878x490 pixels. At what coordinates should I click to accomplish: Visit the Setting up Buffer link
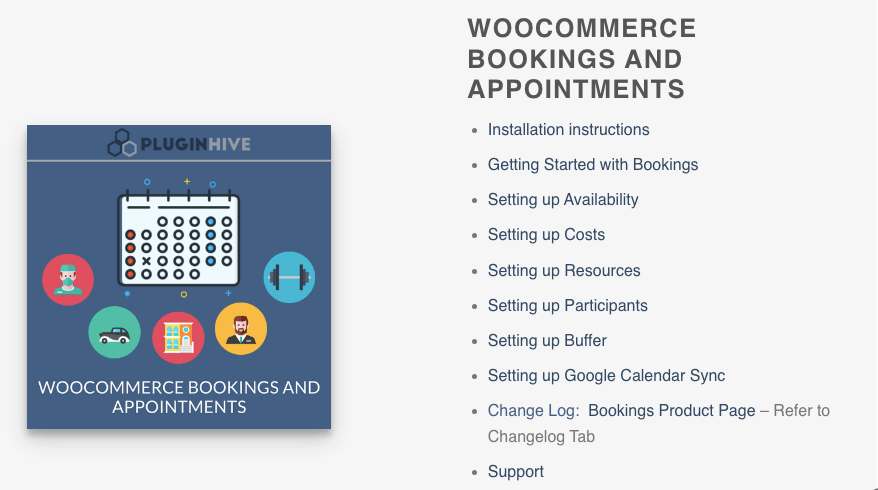click(547, 341)
